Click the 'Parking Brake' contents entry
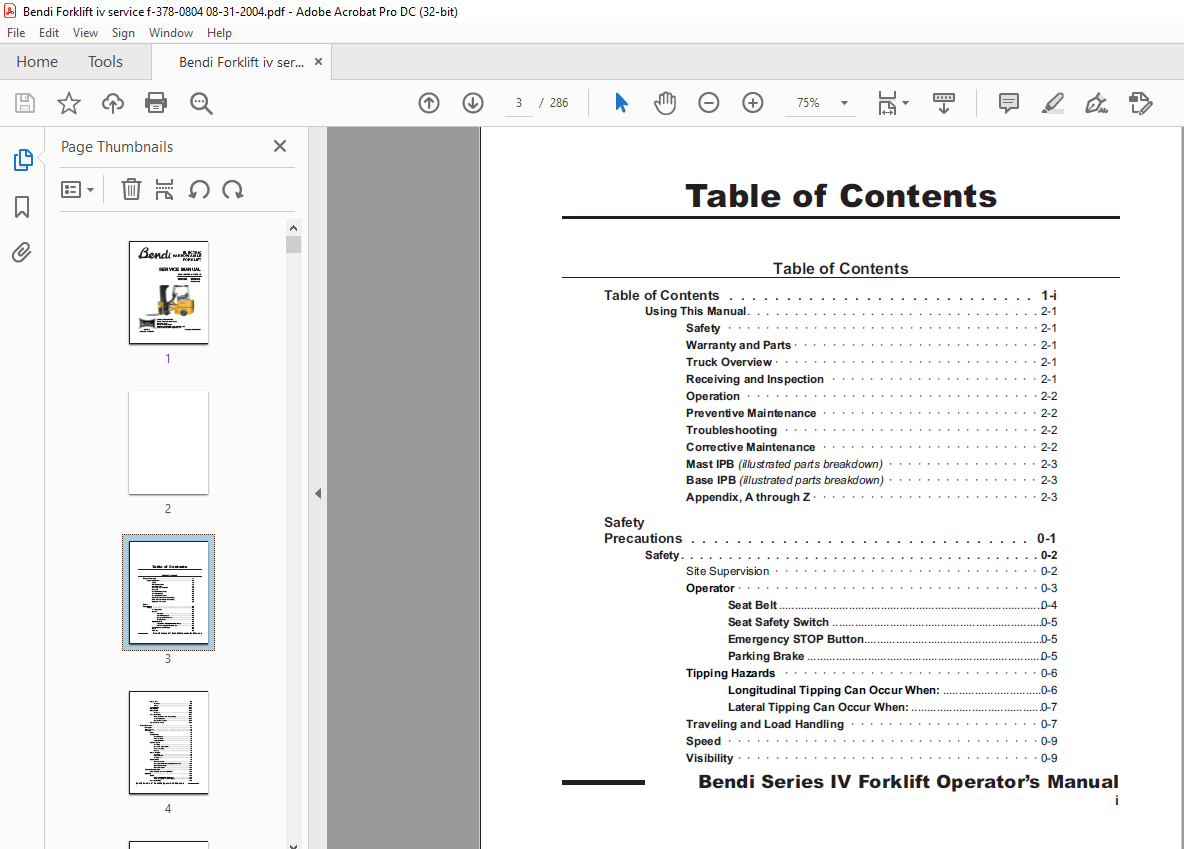 pyautogui.click(x=766, y=656)
